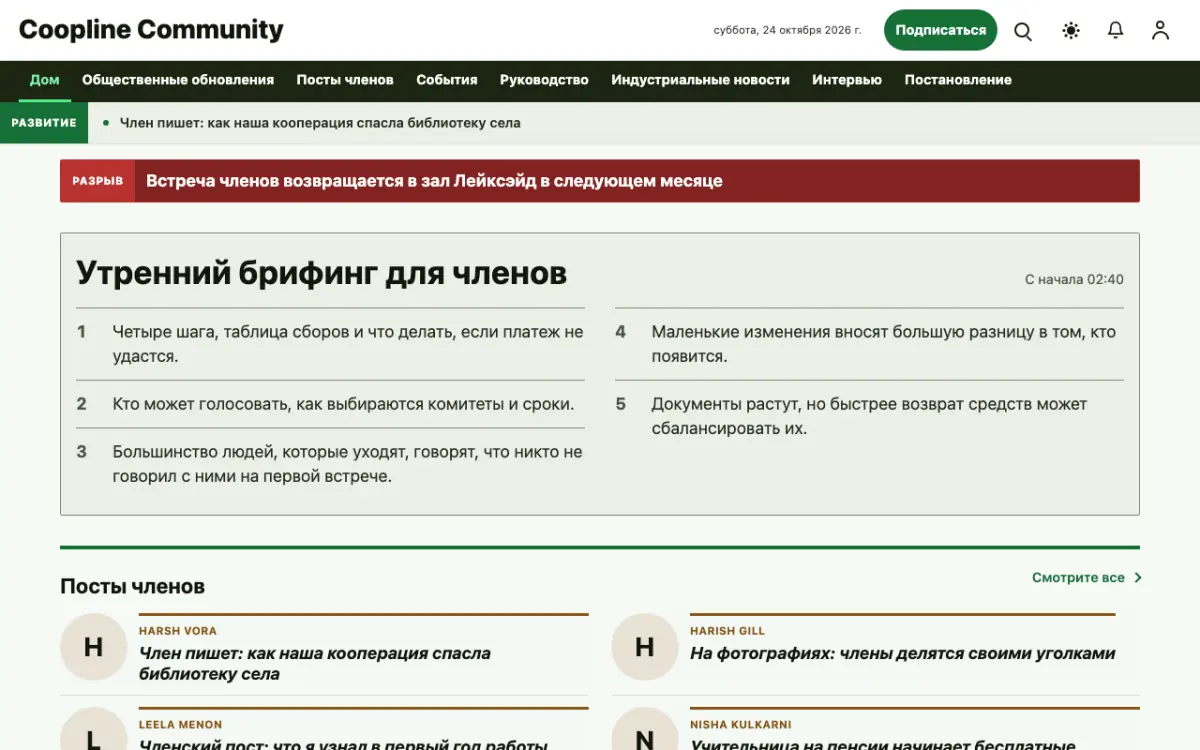Click Nisha Kulkarni's N avatar
The width and height of the screenshot is (1200, 750).
coord(645,730)
